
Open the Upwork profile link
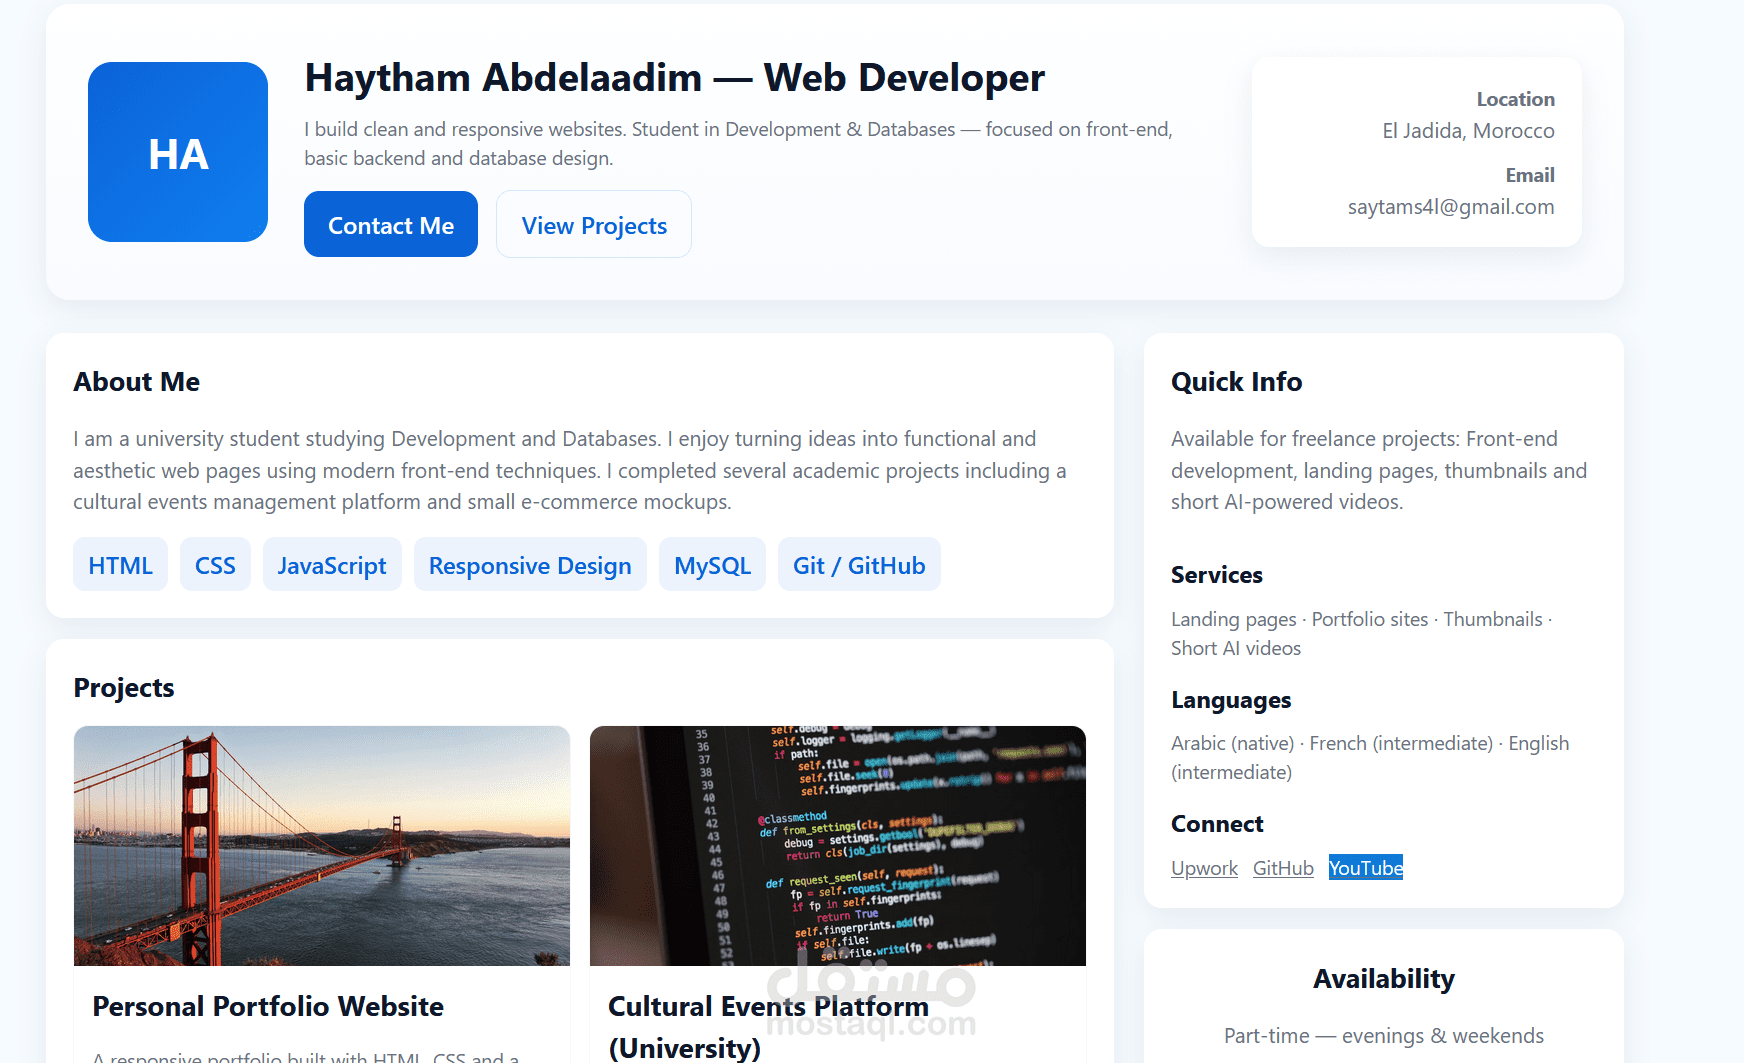pos(1204,868)
